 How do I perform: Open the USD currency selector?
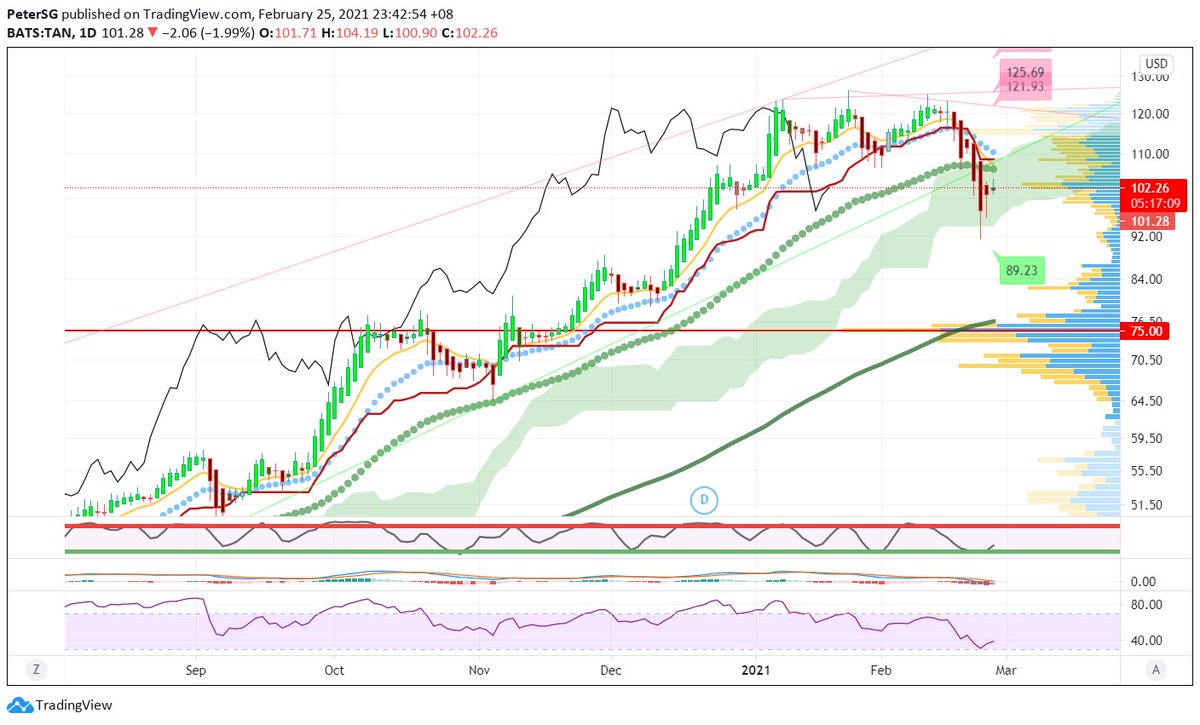[1157, 64]
